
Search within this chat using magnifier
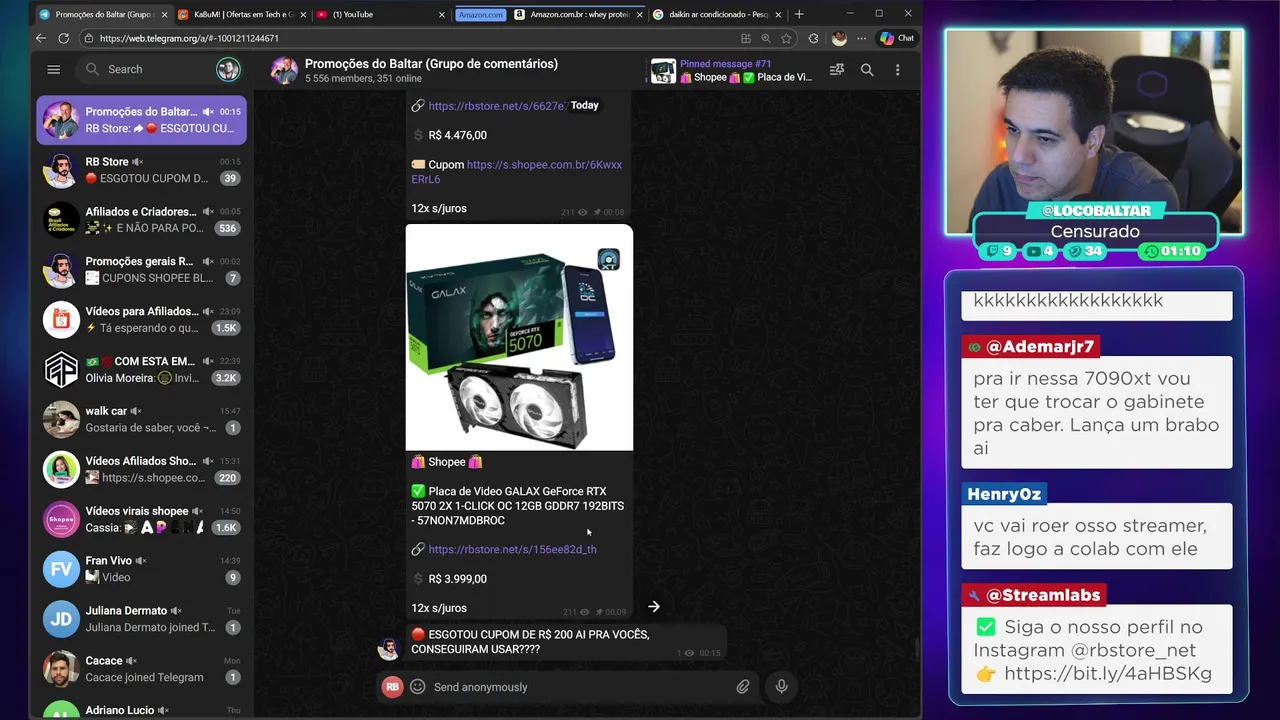[867, 70]
